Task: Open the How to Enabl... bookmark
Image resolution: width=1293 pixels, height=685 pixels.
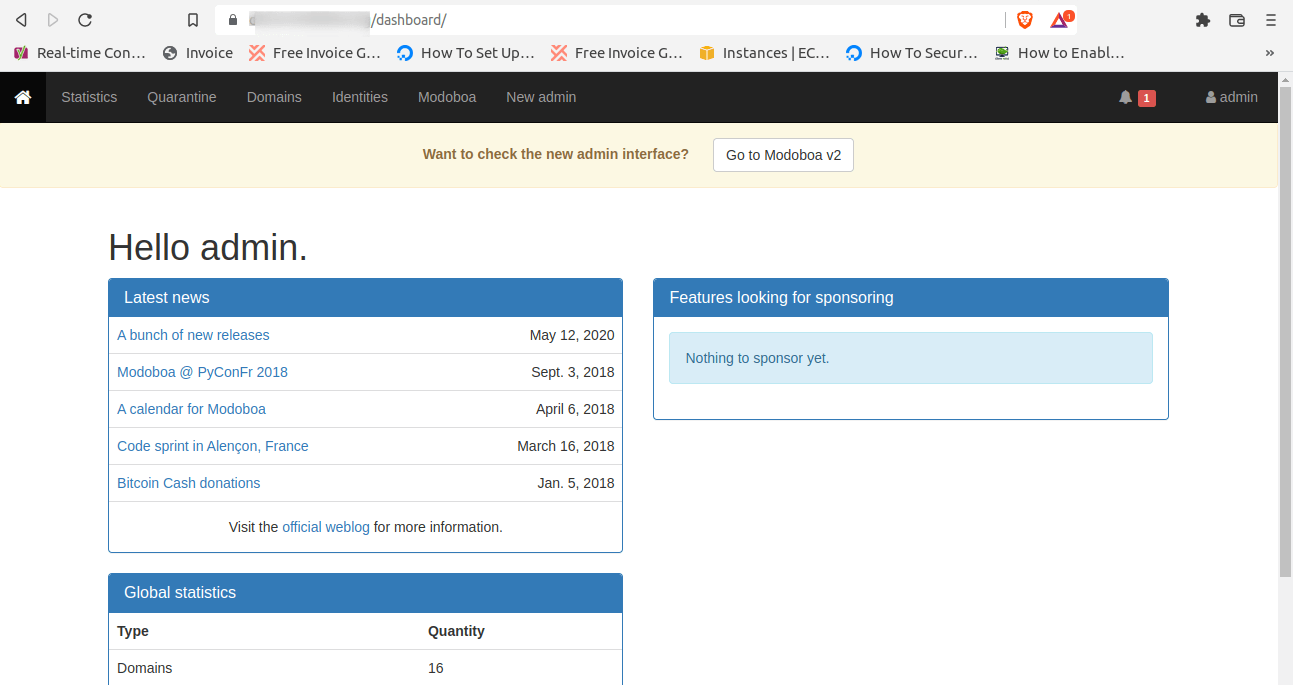Action: click(x=1060, y=53)
